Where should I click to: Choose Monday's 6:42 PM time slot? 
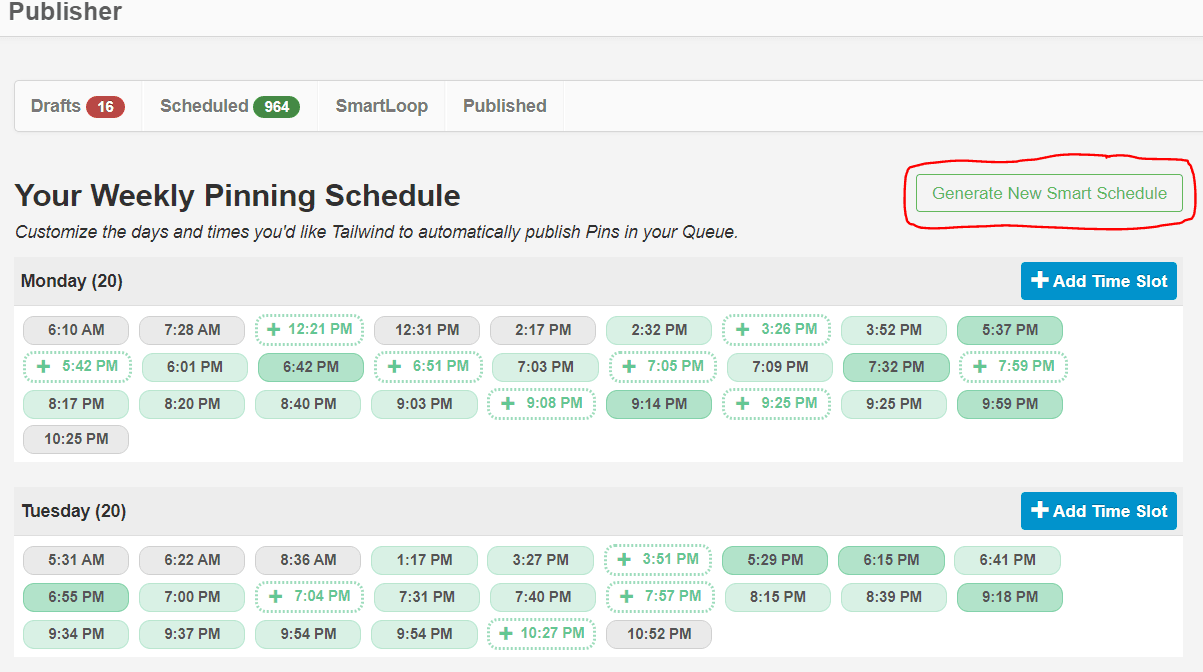point(311,367)
